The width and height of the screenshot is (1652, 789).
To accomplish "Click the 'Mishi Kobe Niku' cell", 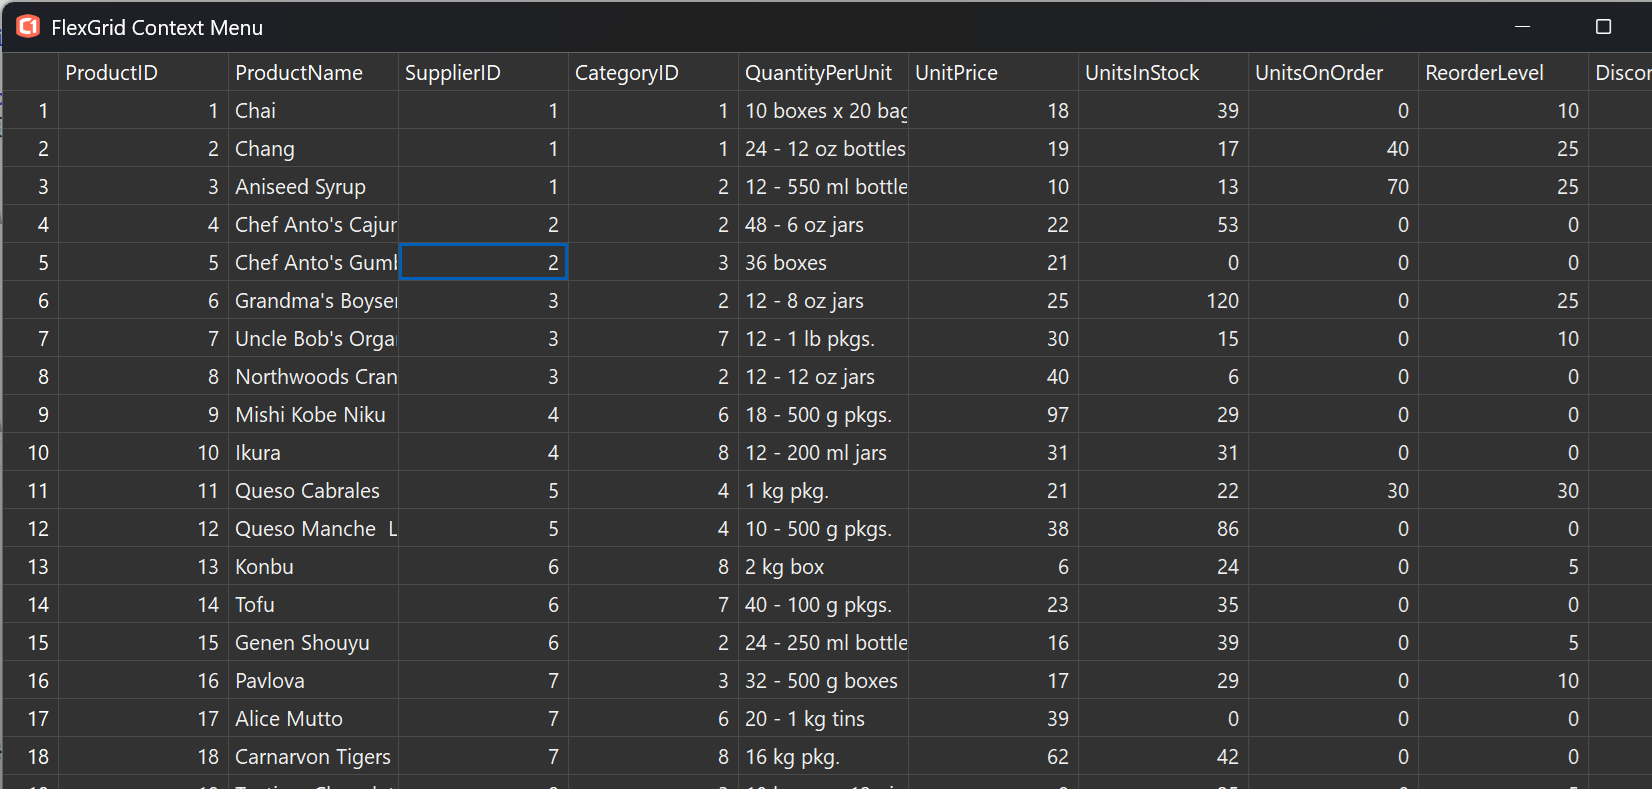I will point(314,415).
